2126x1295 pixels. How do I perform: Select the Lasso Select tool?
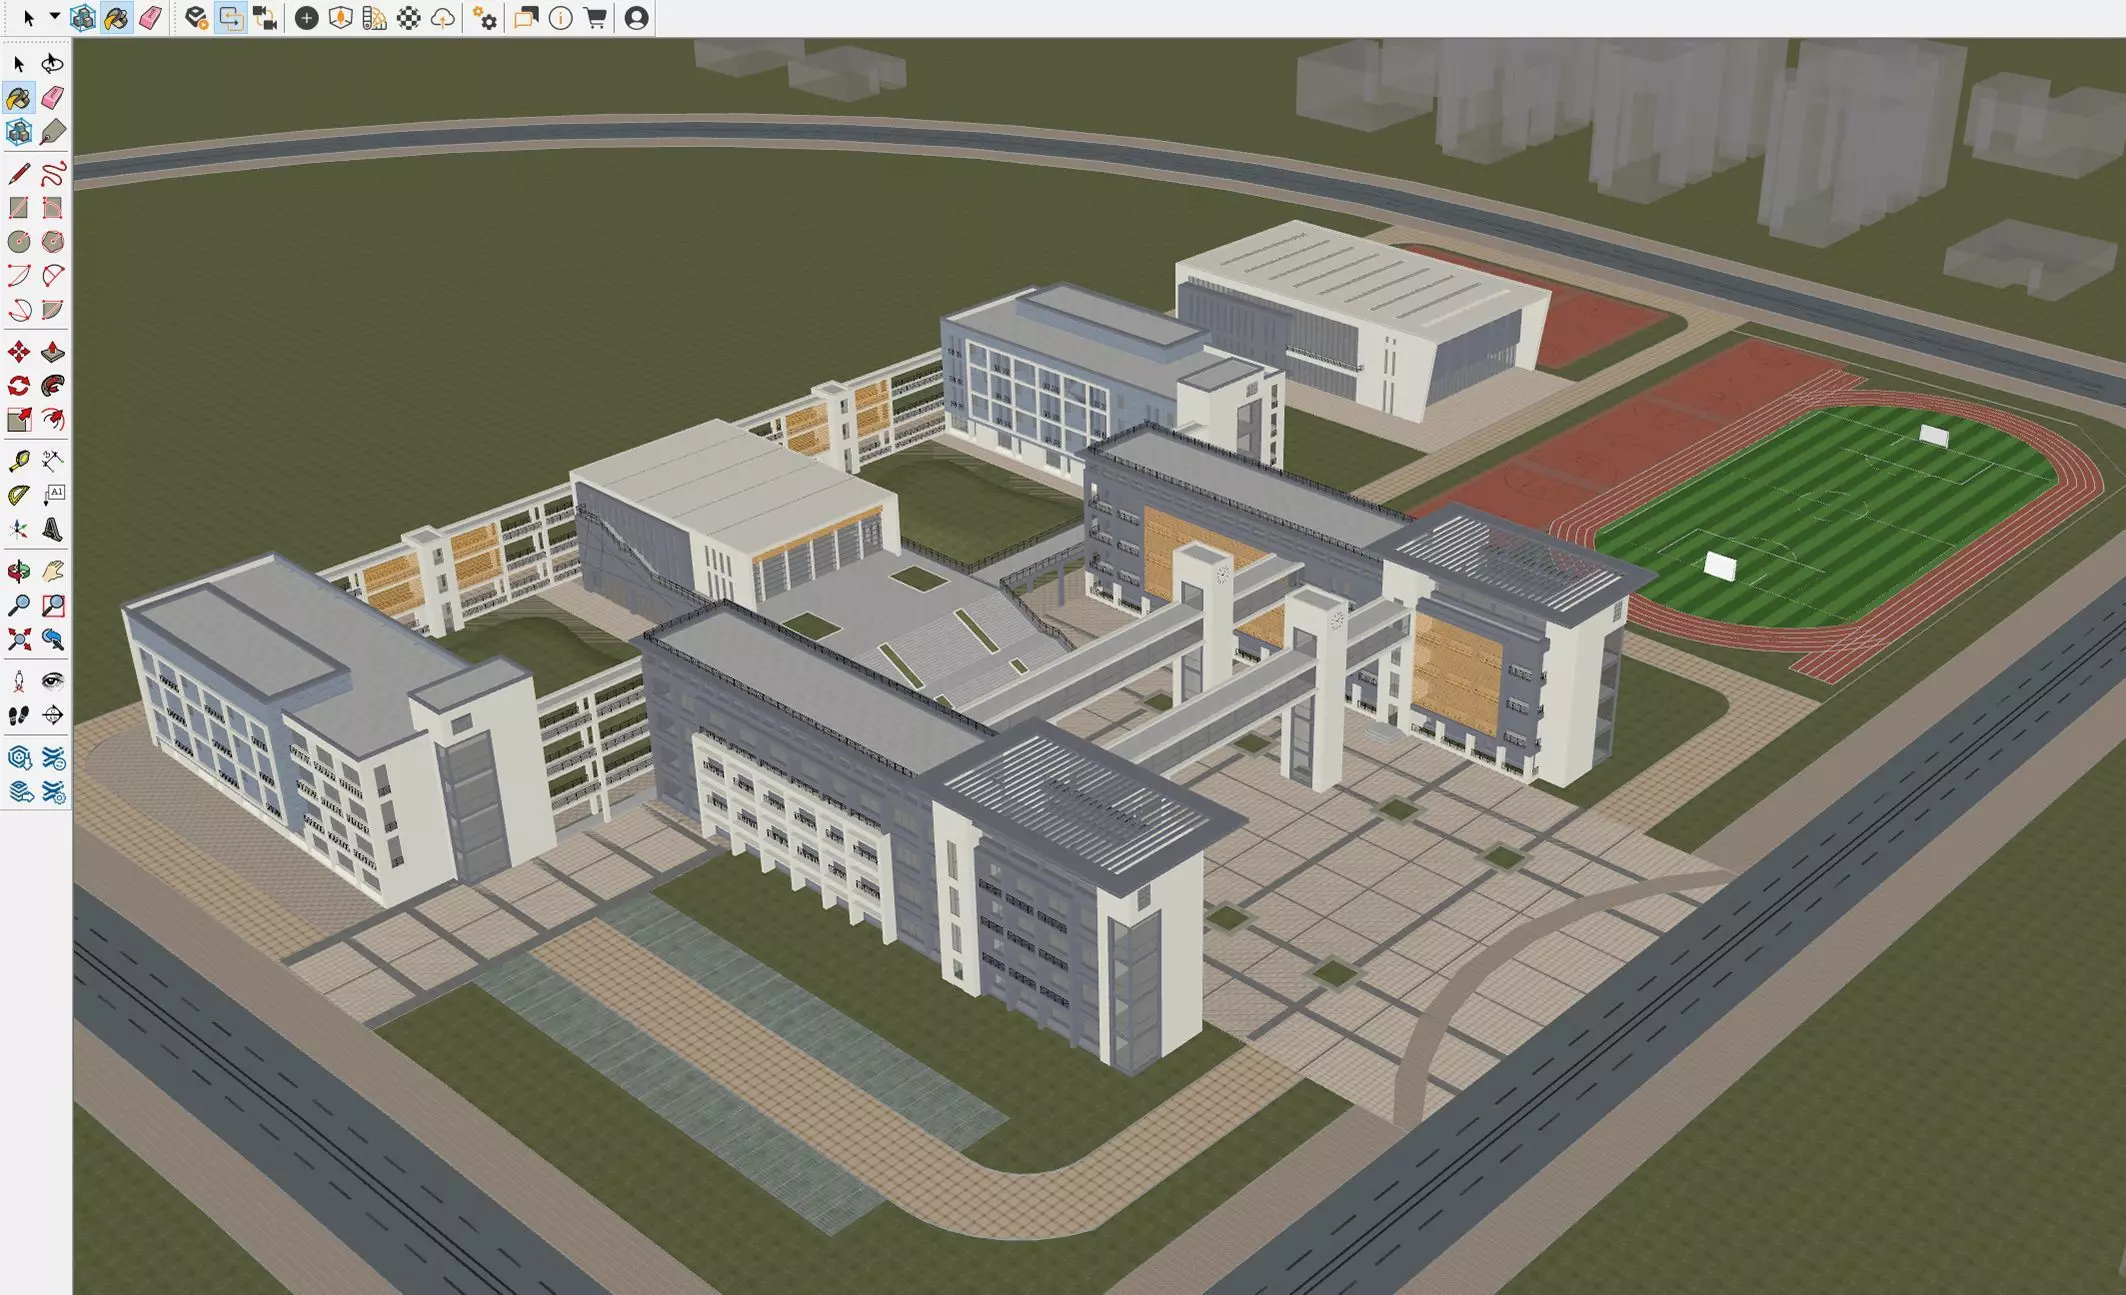52,64
